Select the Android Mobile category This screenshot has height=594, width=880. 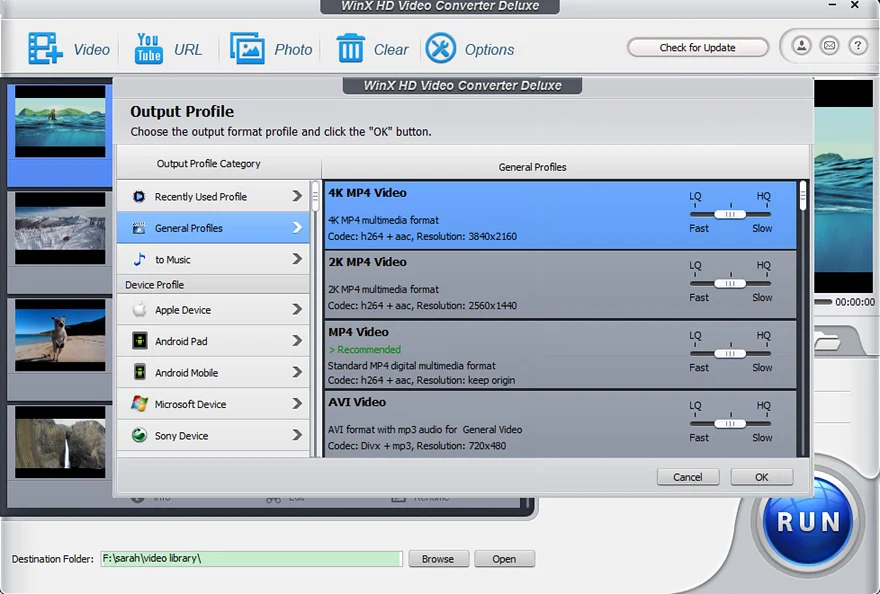pyautogui.click(x=213, y=372)
